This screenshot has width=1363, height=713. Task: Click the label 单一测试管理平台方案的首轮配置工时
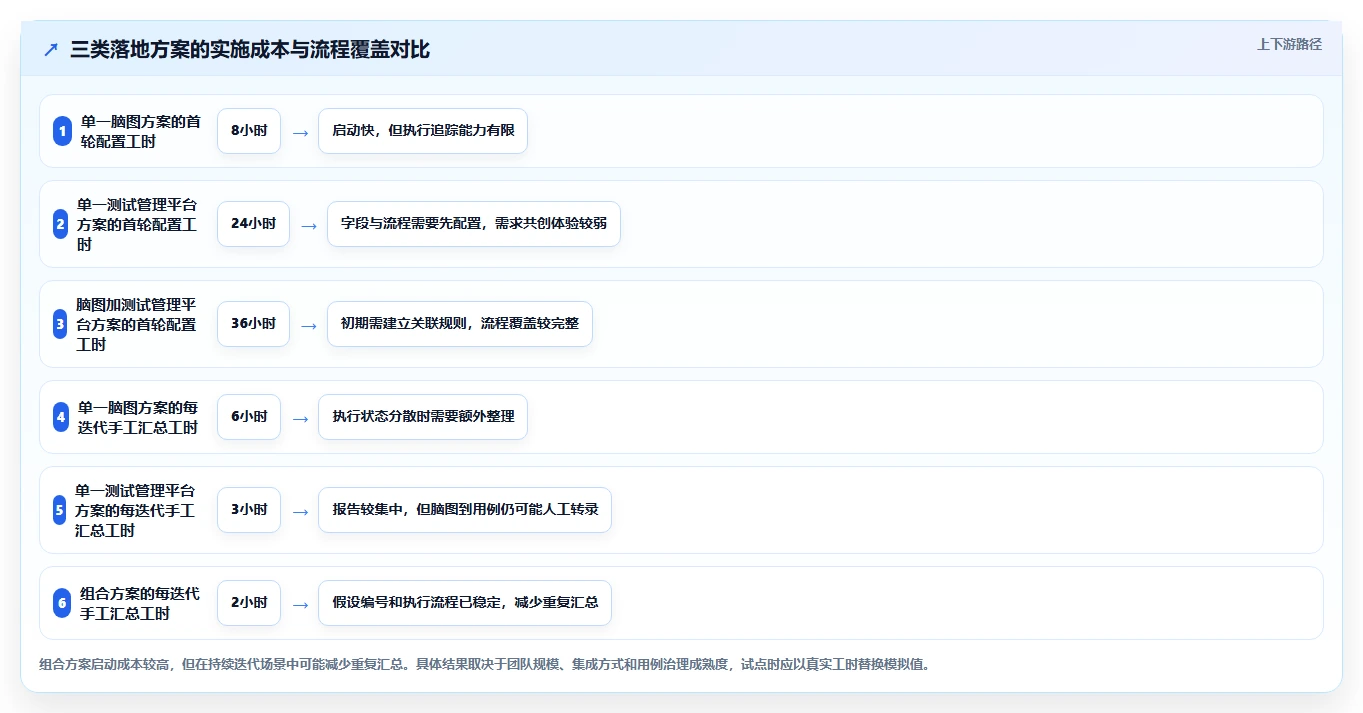(137, 224)
